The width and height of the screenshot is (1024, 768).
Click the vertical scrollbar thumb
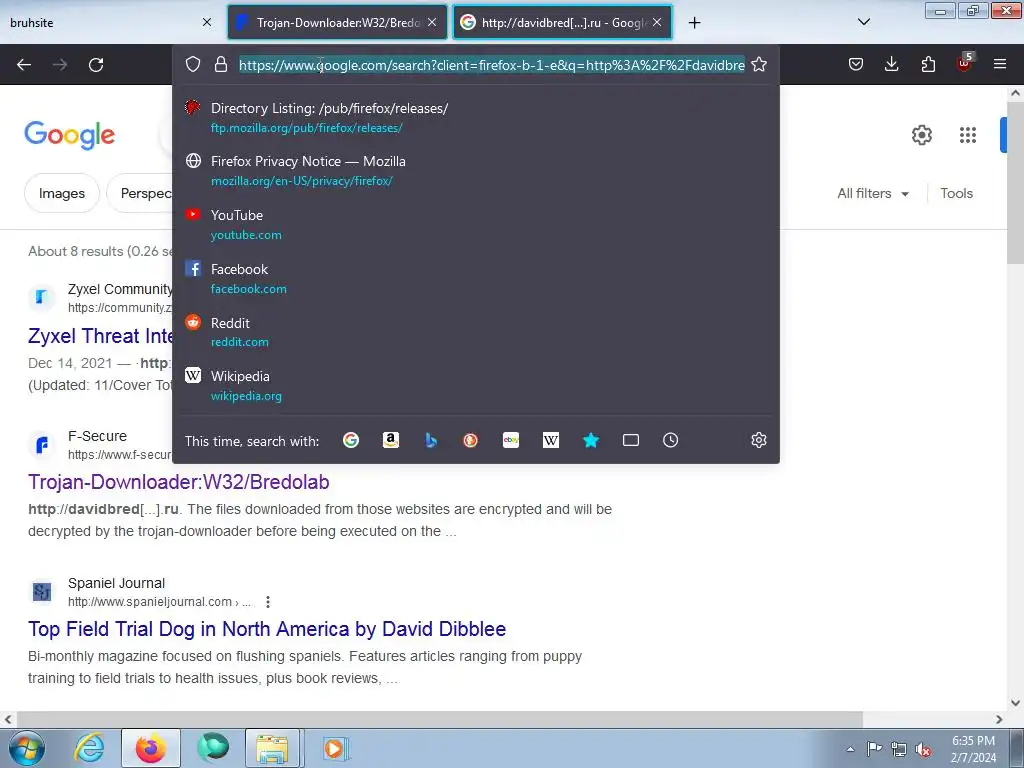click(x=1015, y=184)
